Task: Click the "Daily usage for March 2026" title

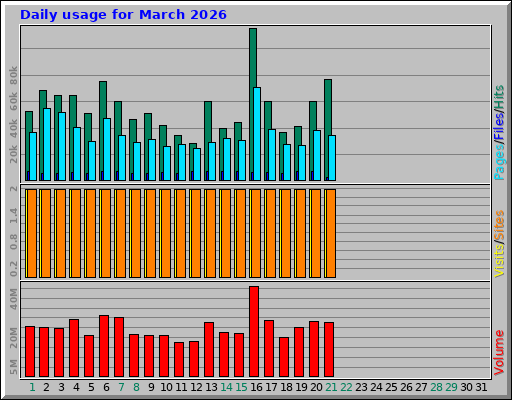Action: (x=123, y=15)
